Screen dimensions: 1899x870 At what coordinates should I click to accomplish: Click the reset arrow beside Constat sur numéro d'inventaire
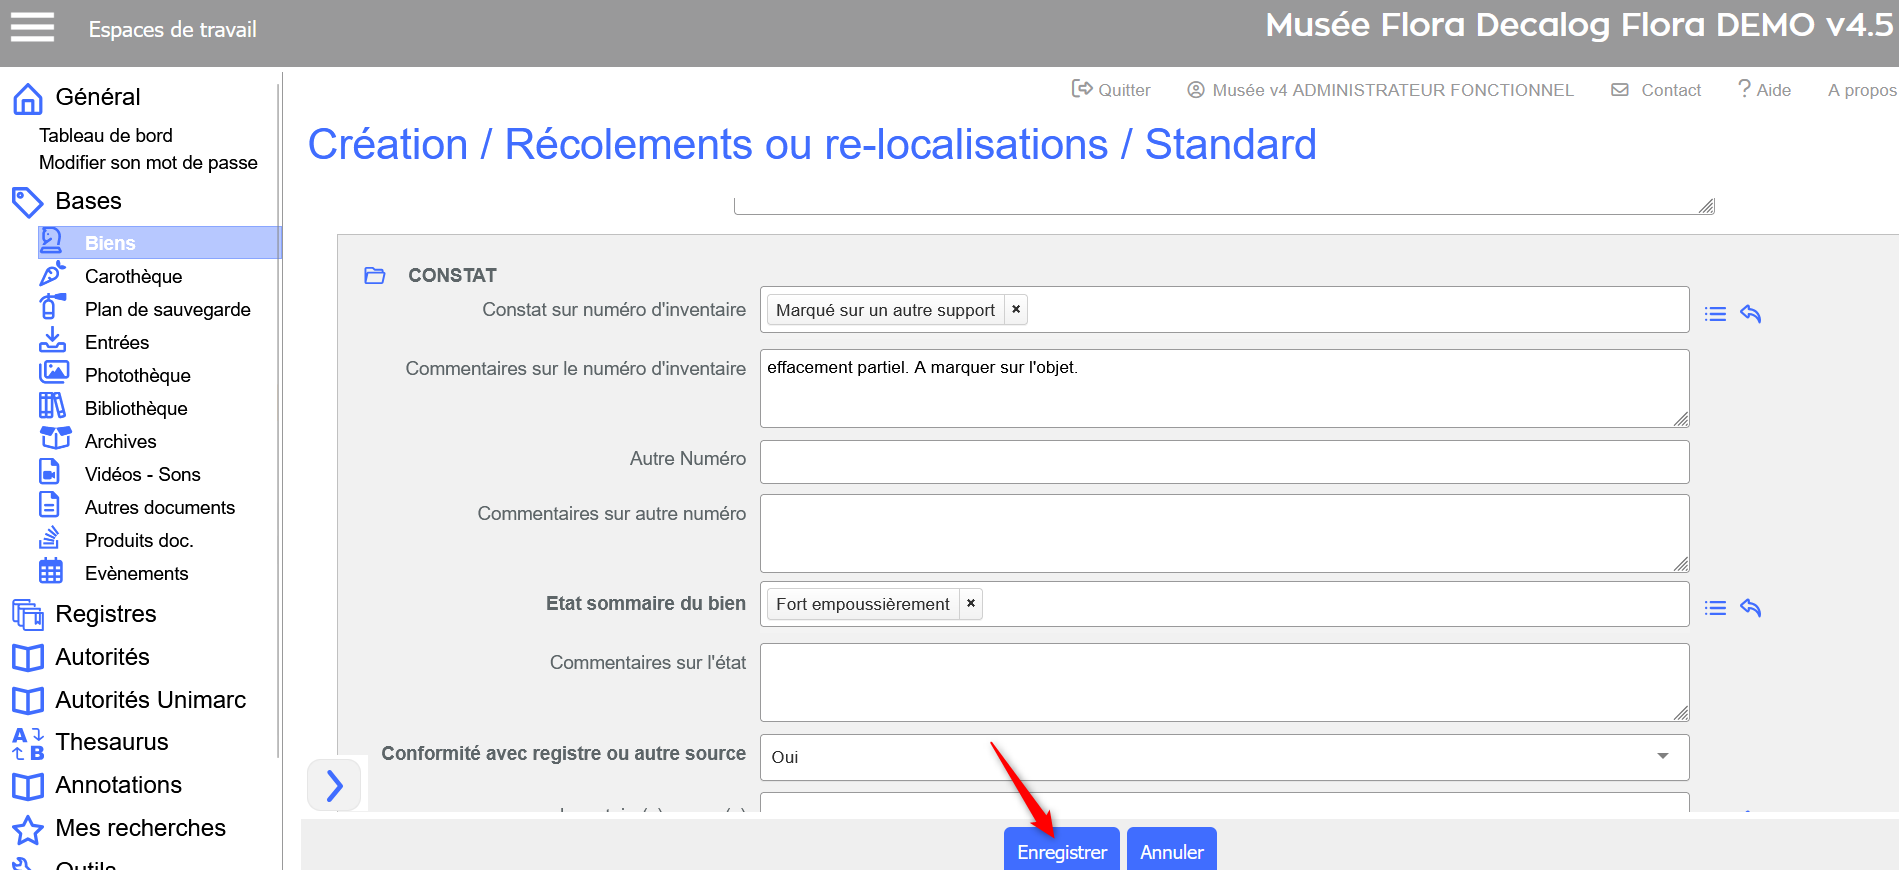1750,314
